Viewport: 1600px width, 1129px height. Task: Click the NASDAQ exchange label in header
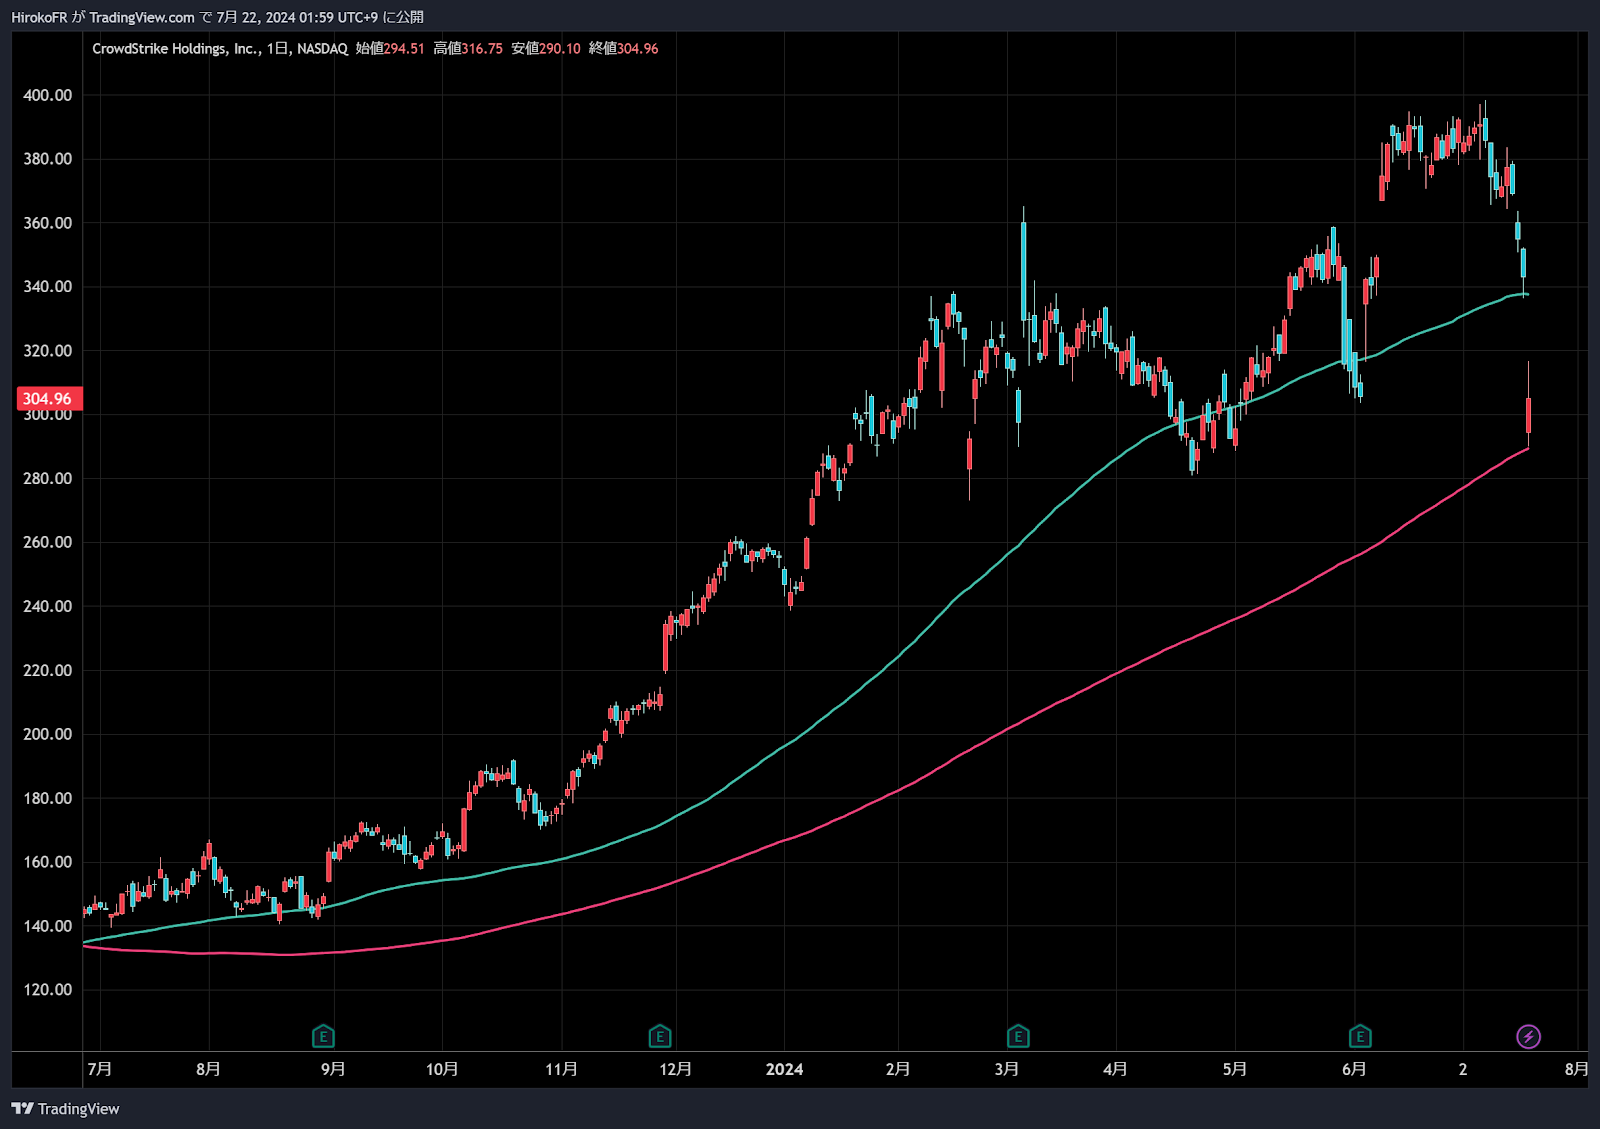[322, 48]
